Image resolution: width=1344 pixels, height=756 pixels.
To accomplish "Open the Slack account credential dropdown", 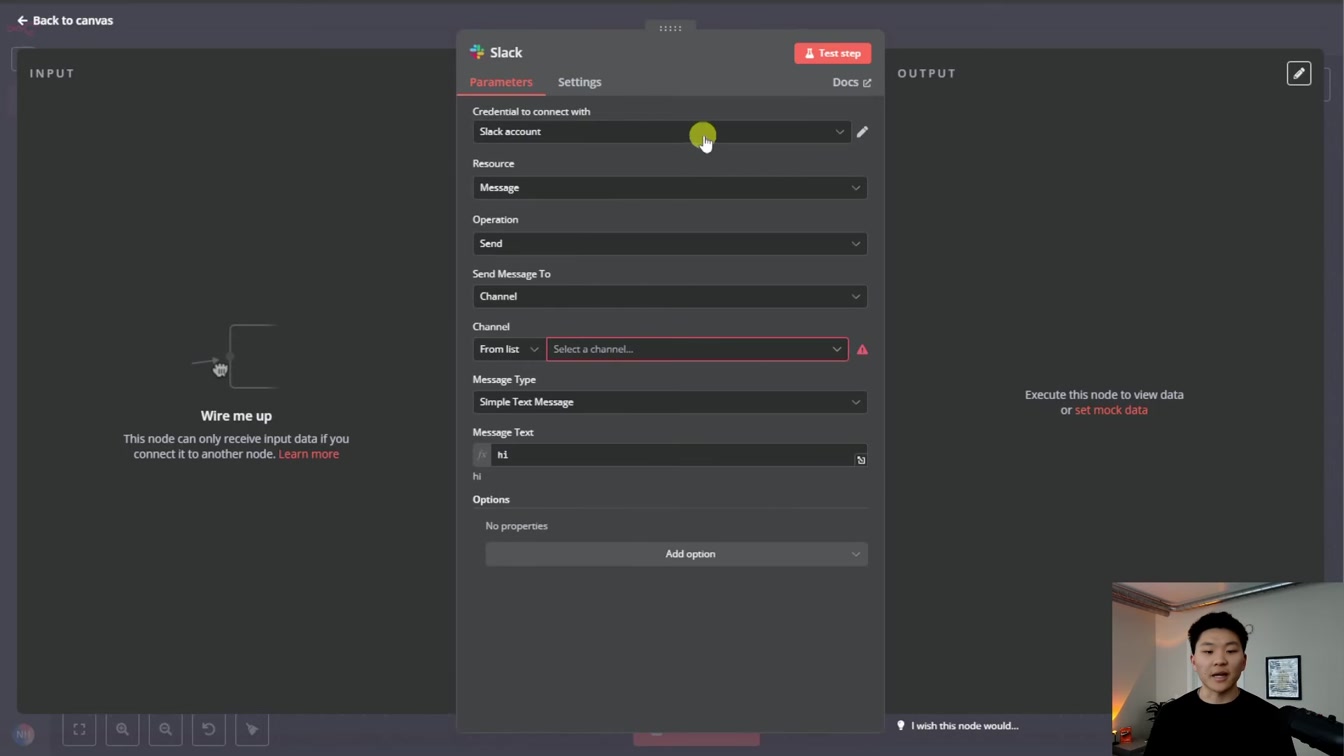I will (x=662, y=131).
